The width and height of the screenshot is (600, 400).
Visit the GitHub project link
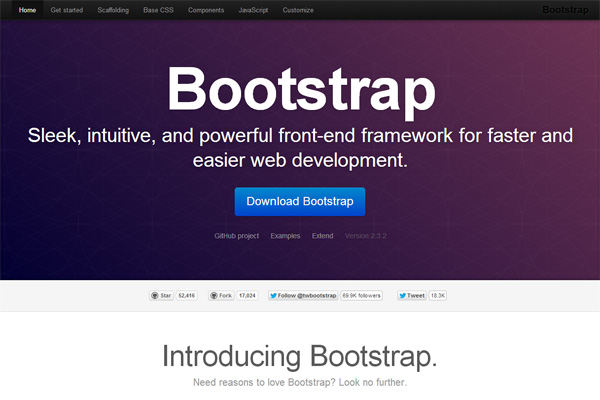(x=237, y=236)
